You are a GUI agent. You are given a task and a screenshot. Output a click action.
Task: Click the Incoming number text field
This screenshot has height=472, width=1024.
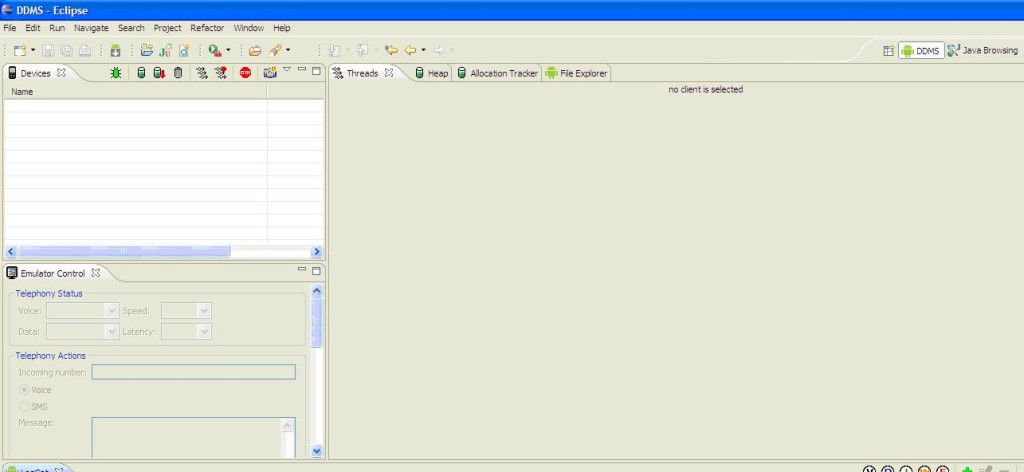pos(193,372)
